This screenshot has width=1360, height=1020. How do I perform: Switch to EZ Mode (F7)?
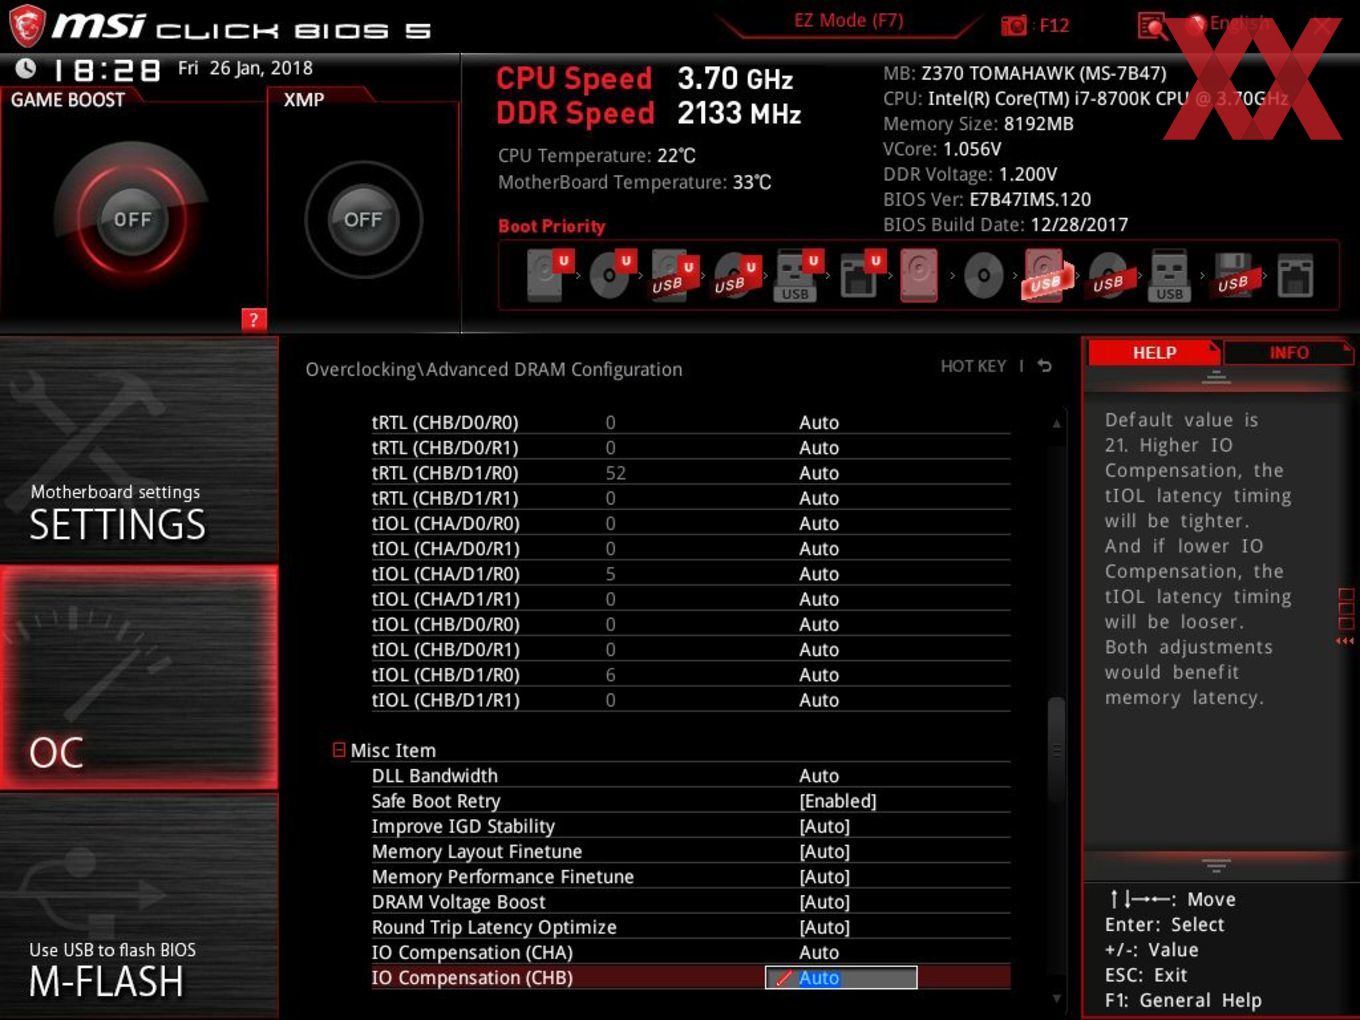[x=848, y=20]
